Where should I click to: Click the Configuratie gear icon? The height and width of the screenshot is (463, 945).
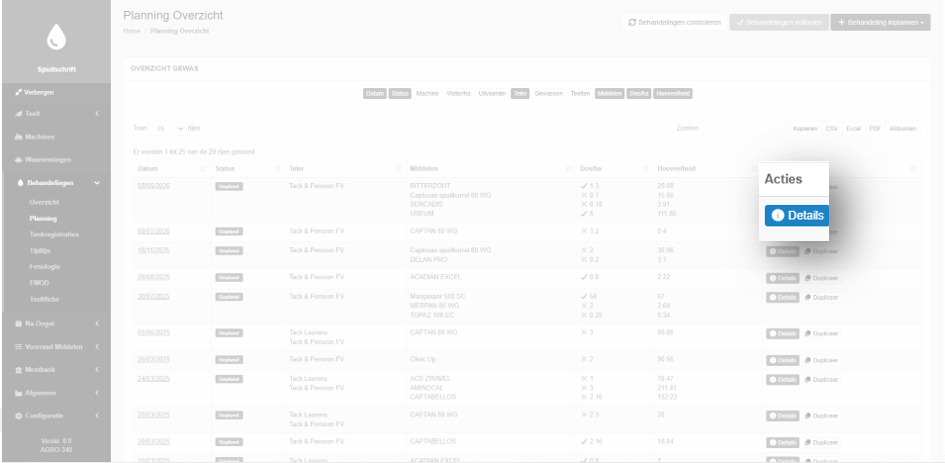[x=19, y=416]
